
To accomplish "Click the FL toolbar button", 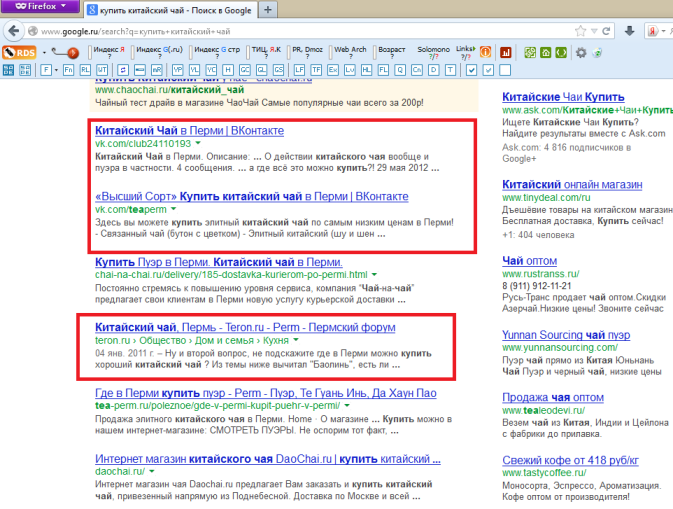I will pyautogui.click(x=383, y=70).
